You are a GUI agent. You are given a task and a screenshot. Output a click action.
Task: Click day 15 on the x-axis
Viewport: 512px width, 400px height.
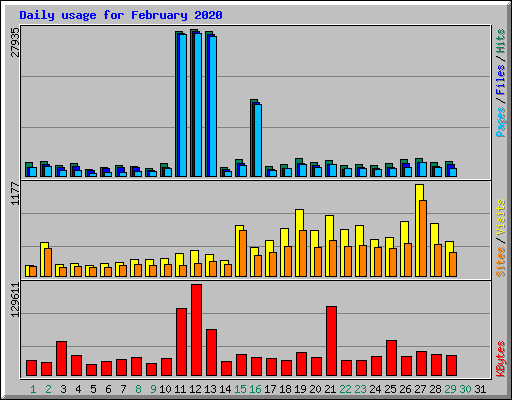click(240, 389)
